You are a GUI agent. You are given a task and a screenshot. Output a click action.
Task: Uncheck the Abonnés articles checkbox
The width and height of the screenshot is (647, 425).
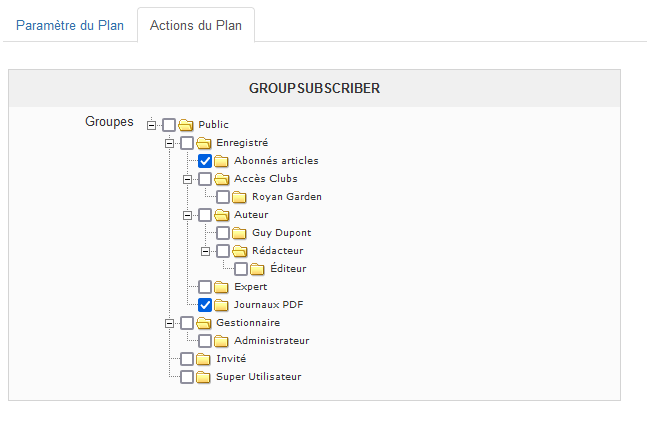205,161
